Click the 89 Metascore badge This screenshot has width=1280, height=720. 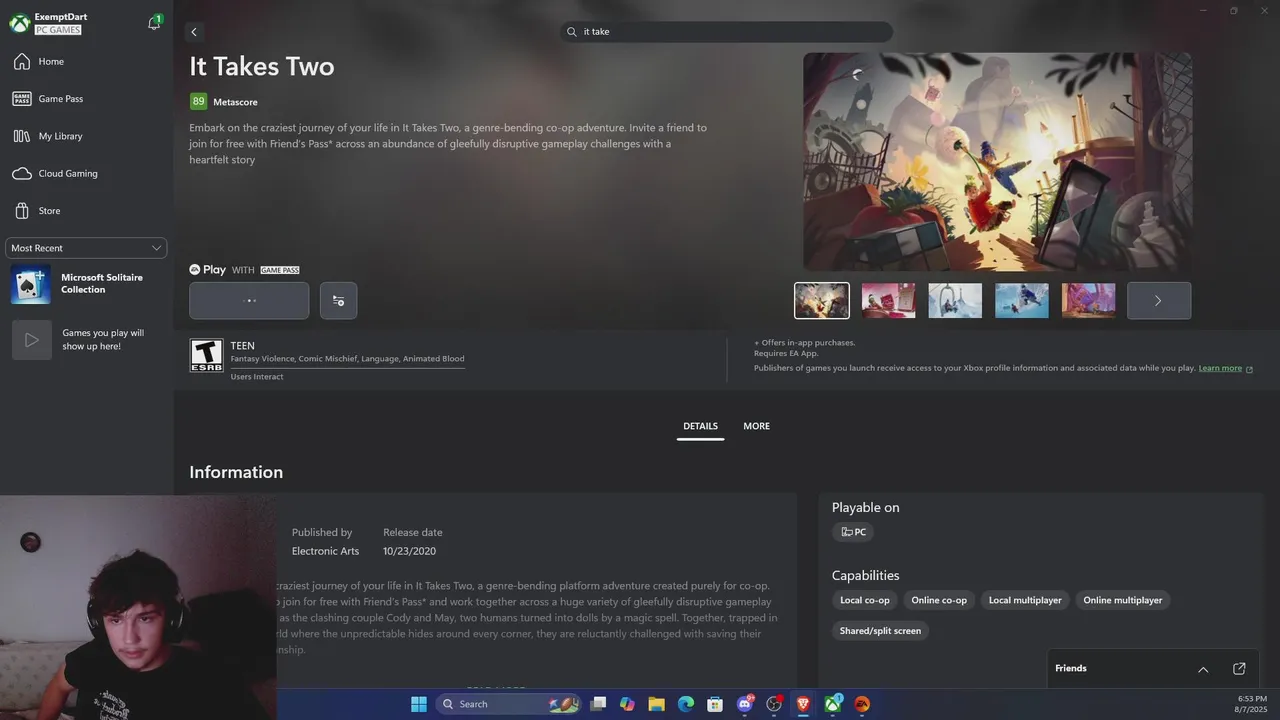click(x=198, y=101)
